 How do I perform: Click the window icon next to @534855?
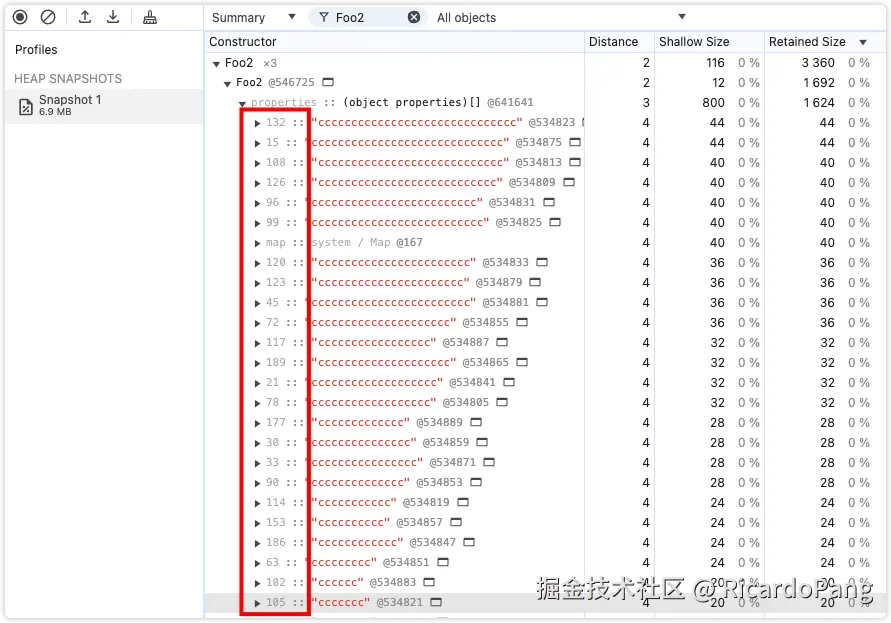(522, 322)
